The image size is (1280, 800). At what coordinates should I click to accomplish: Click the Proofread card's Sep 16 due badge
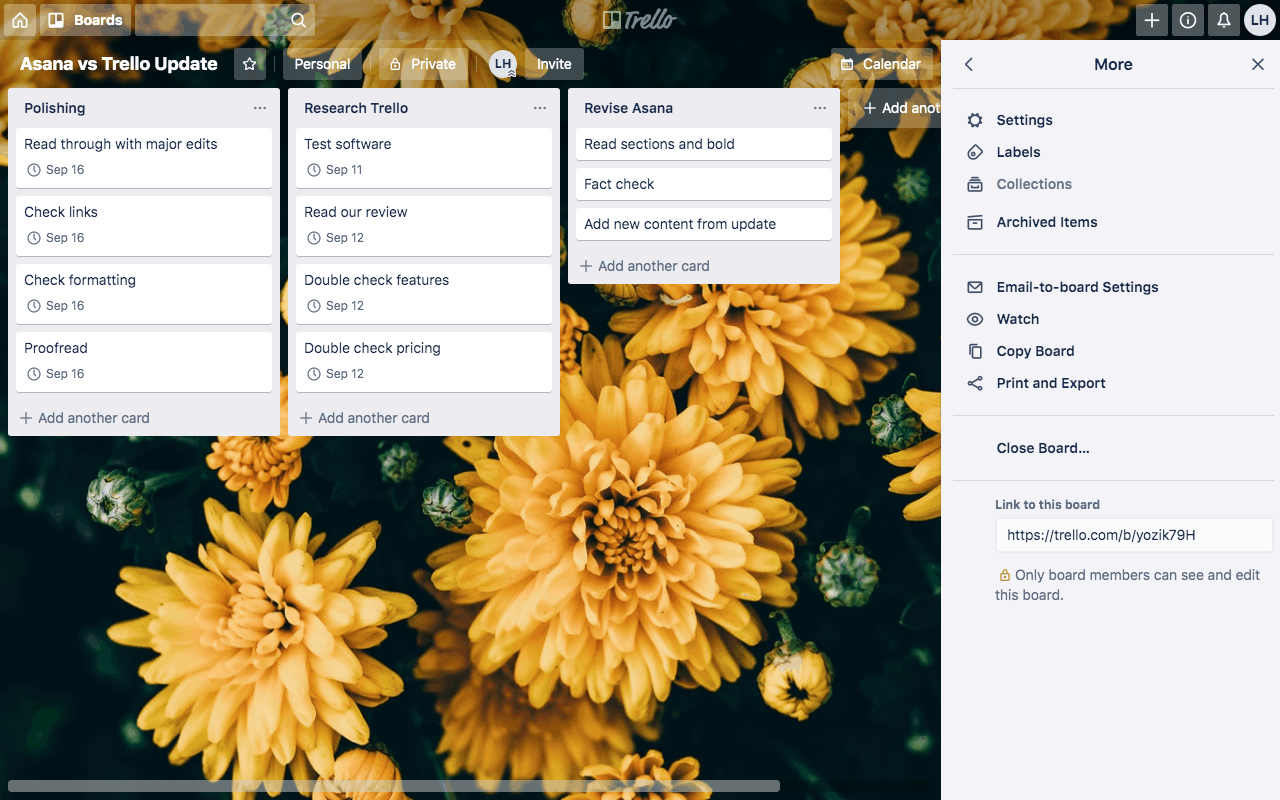click(55, 374)
